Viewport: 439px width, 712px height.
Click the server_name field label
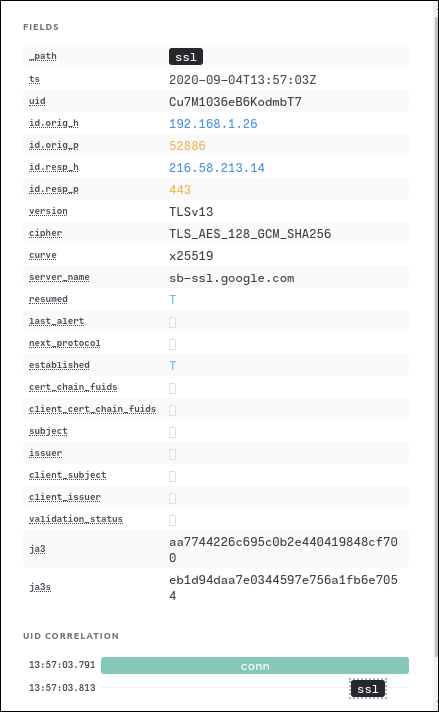pos(59,277)
